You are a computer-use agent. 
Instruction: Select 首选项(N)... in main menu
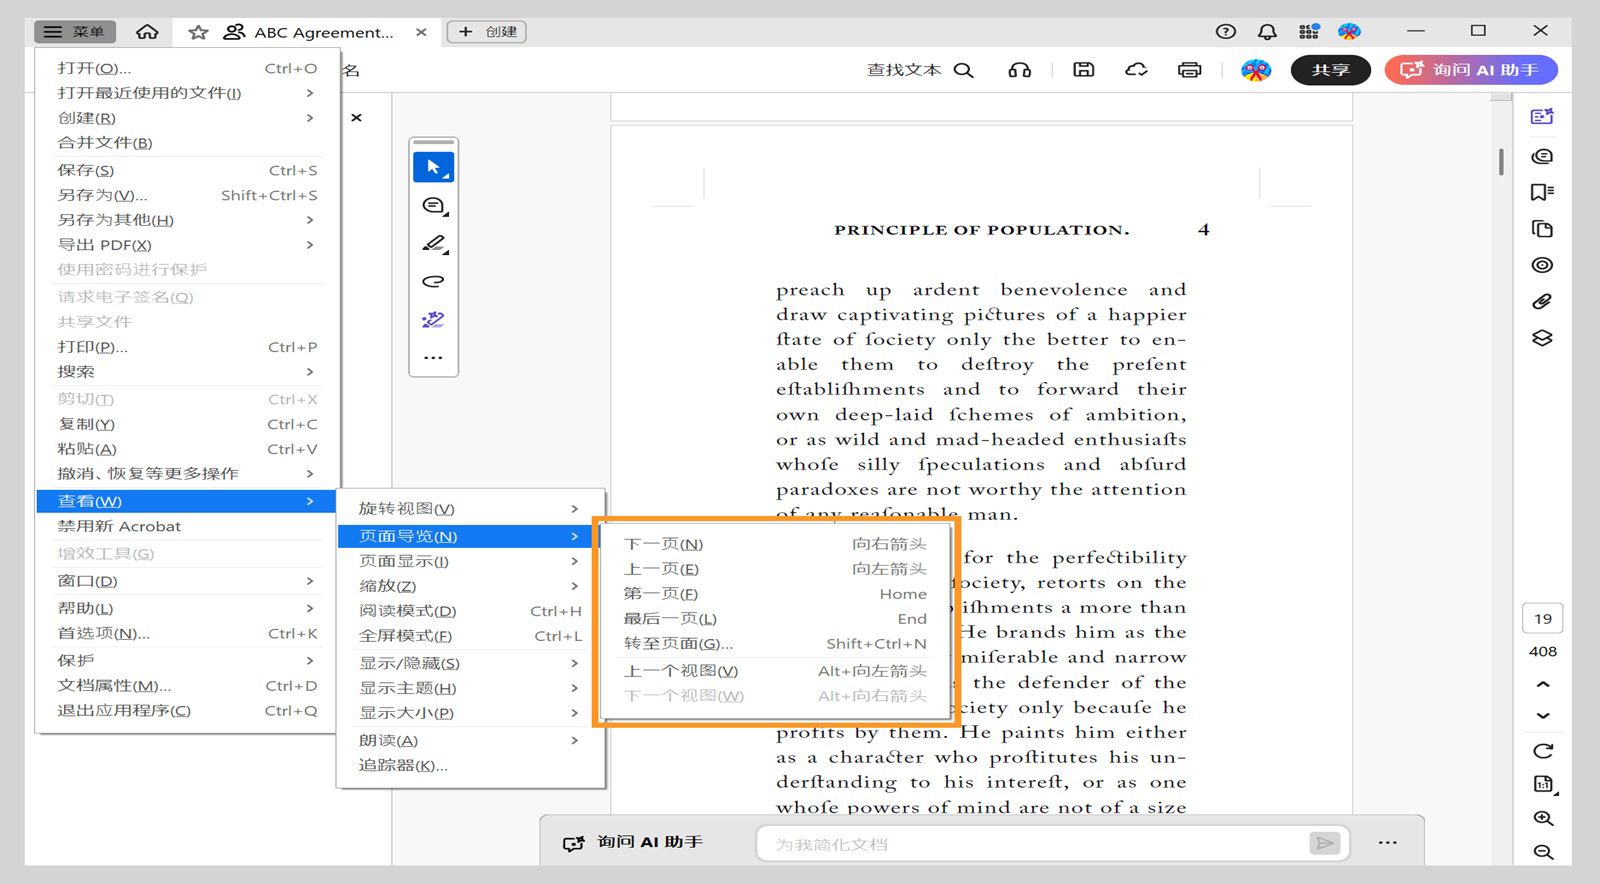tap(187, 634)
